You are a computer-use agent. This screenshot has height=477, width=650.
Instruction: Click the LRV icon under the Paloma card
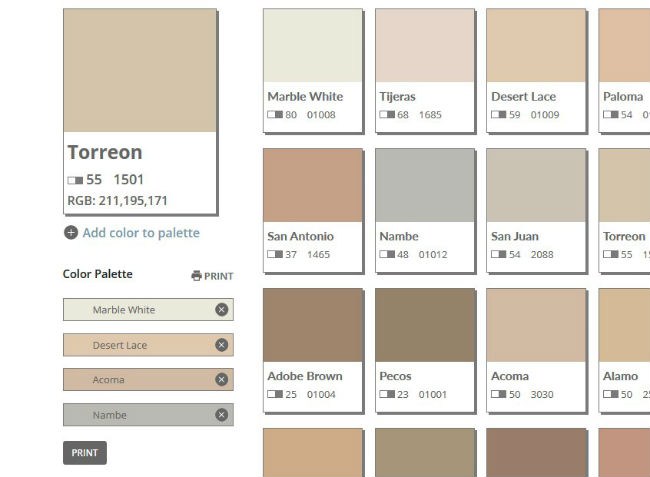point(611,114)
